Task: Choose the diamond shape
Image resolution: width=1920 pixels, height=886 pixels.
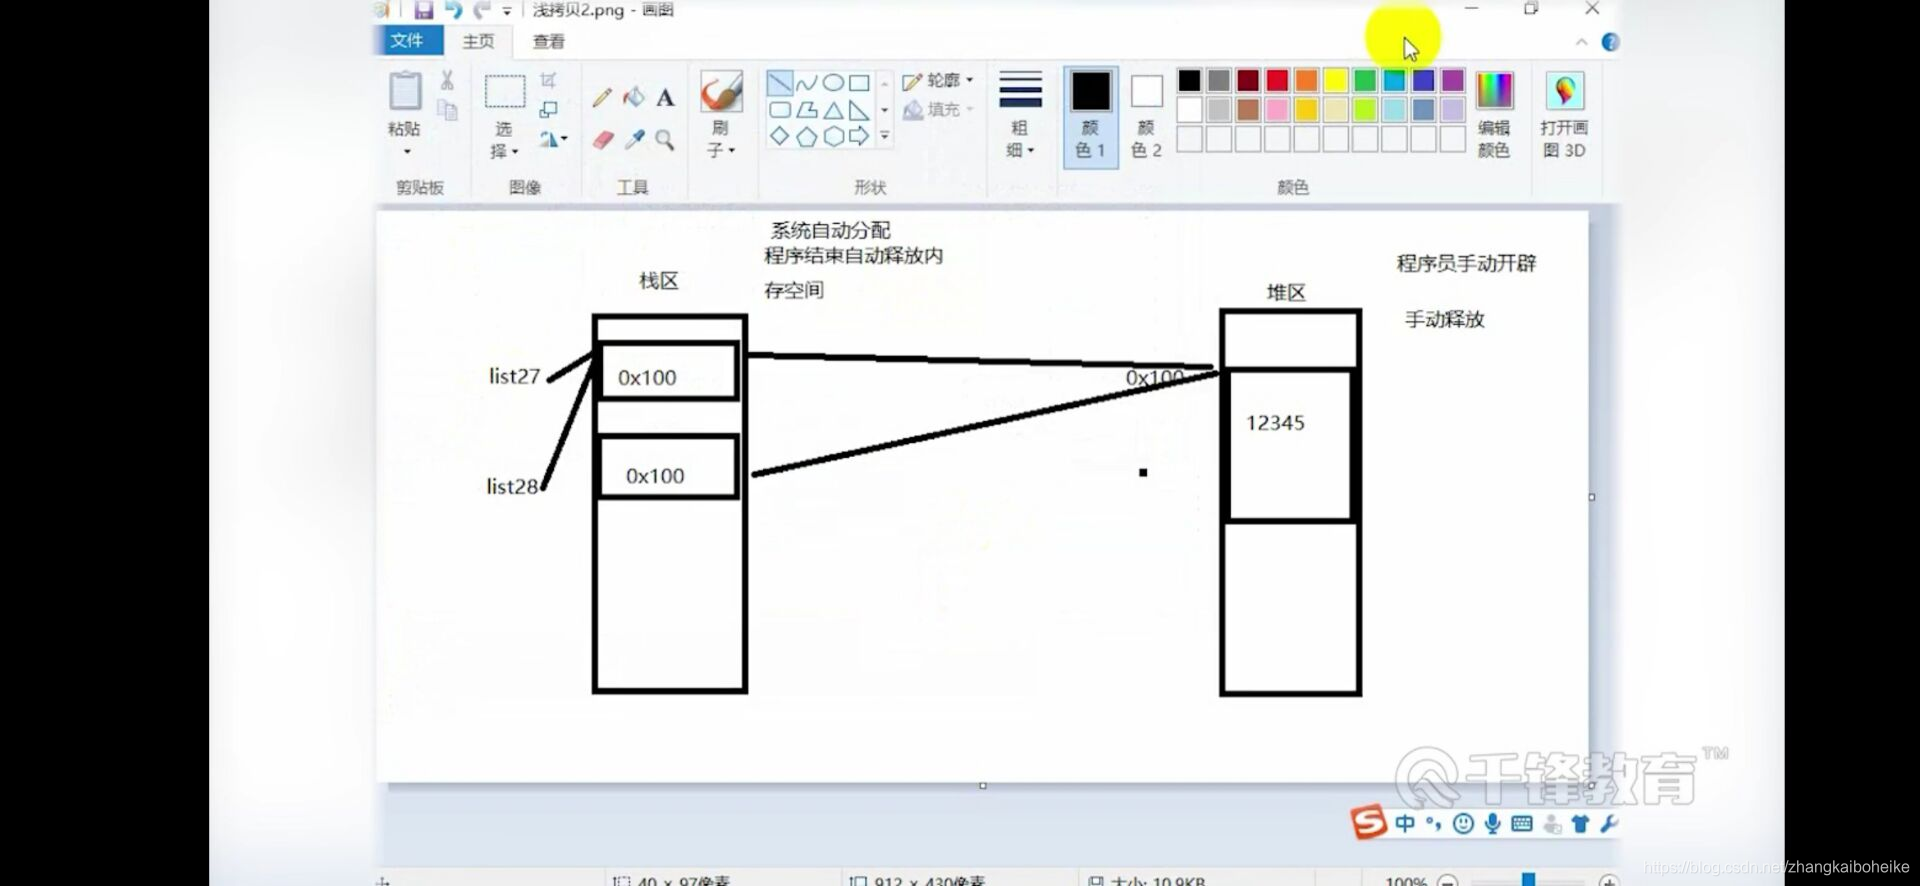Action: click(780, 136)
